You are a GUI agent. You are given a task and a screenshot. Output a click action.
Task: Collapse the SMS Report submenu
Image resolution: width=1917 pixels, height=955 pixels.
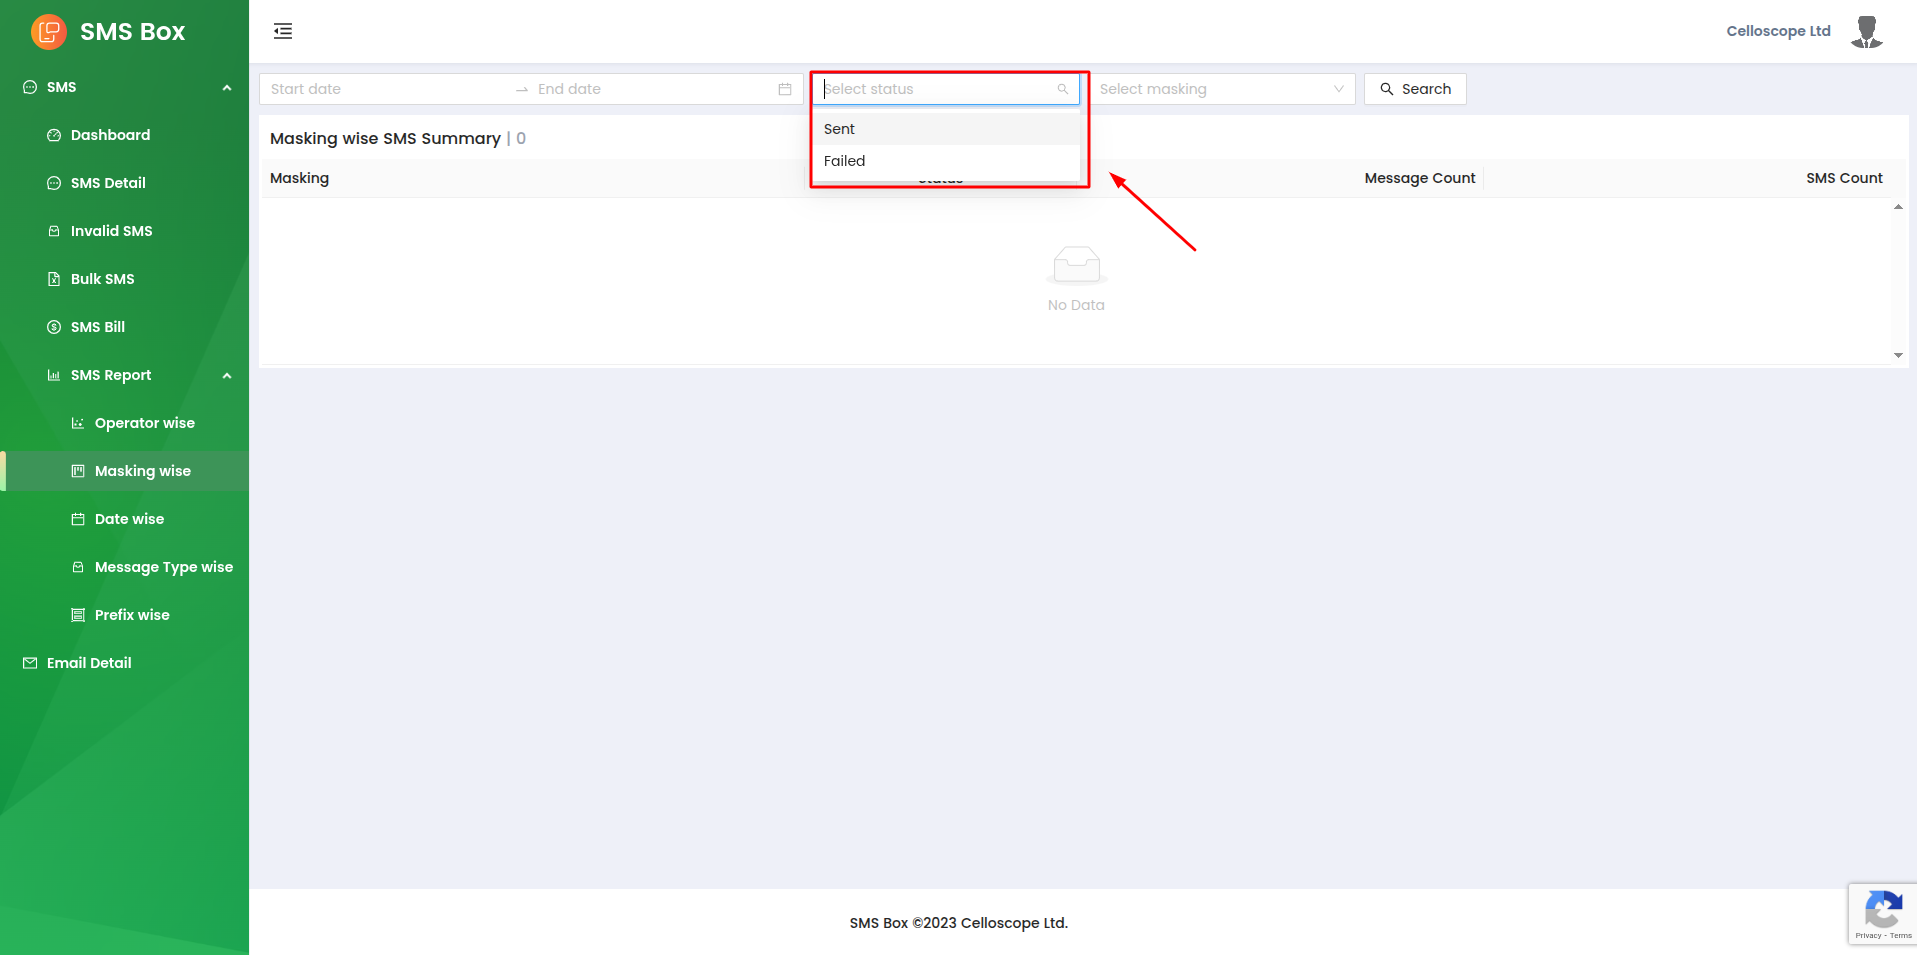(227, 376)
